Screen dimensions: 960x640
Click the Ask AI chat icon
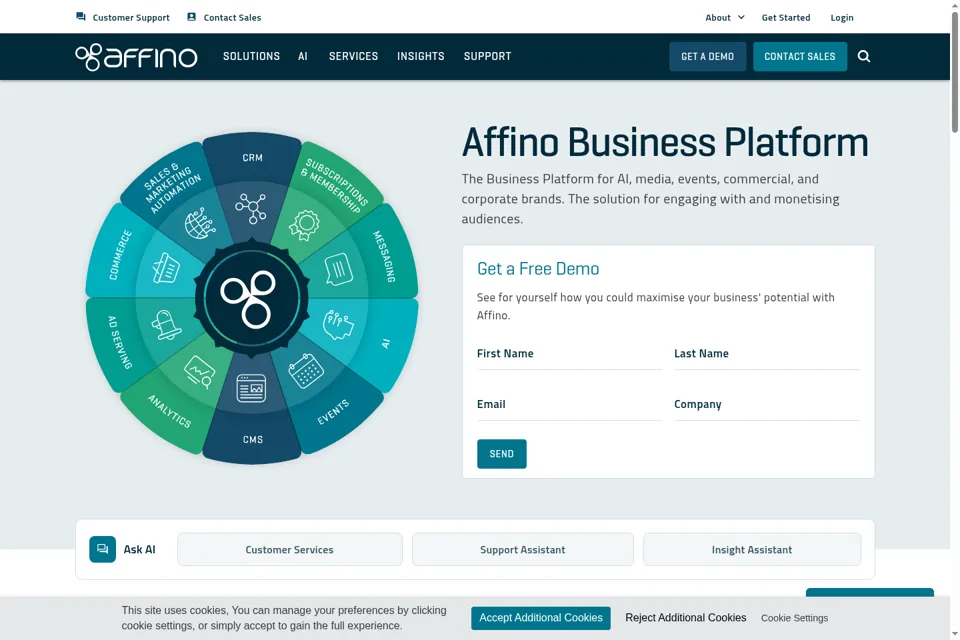tap(102, 549)
